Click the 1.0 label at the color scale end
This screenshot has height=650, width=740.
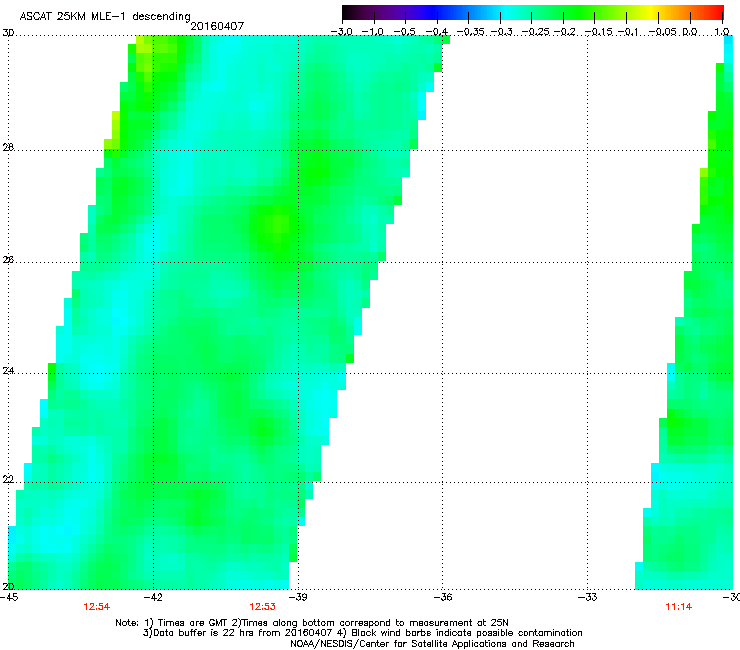(722, 32)
